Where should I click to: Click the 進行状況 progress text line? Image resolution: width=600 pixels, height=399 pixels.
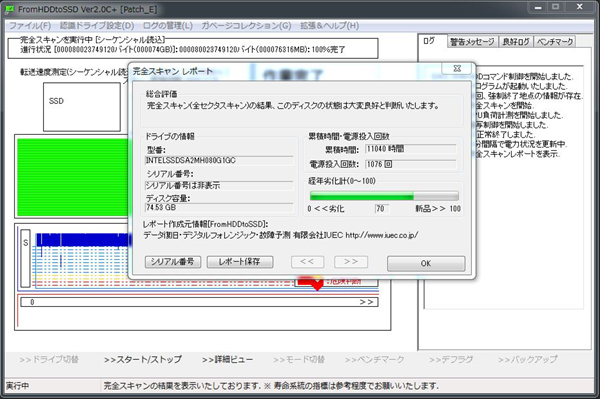(183, 50)
